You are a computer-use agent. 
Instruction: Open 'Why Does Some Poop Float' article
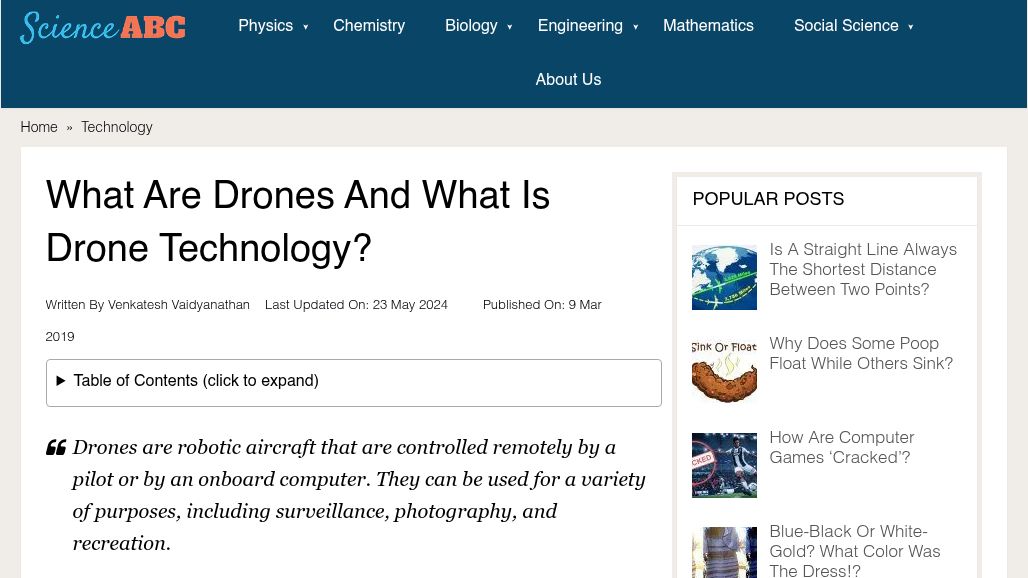pyautogui.click(x=861, y=354)
